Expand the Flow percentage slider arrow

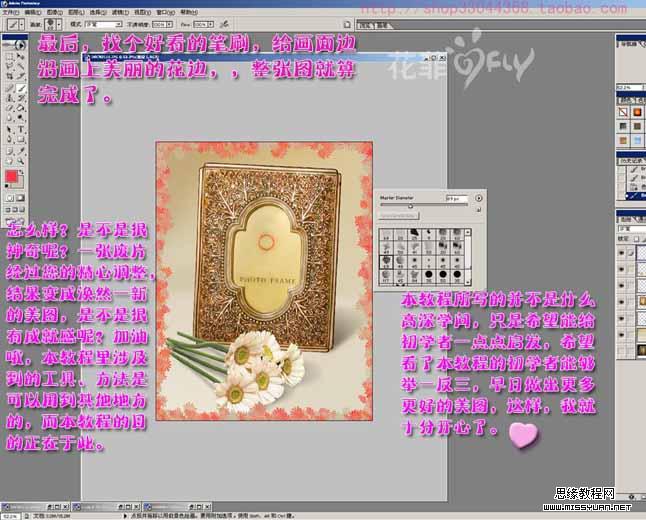(211, 25)
